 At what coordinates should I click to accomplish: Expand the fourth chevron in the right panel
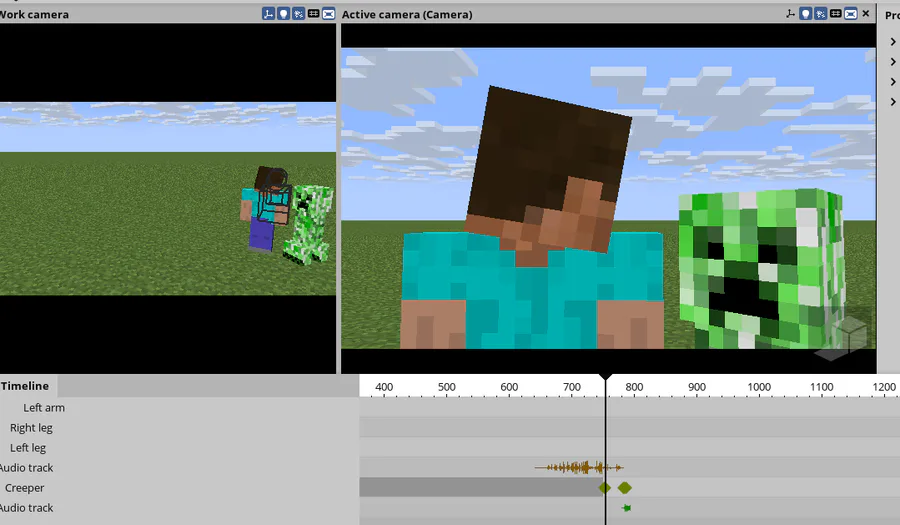pyautogui.click(x=893, y=102)
